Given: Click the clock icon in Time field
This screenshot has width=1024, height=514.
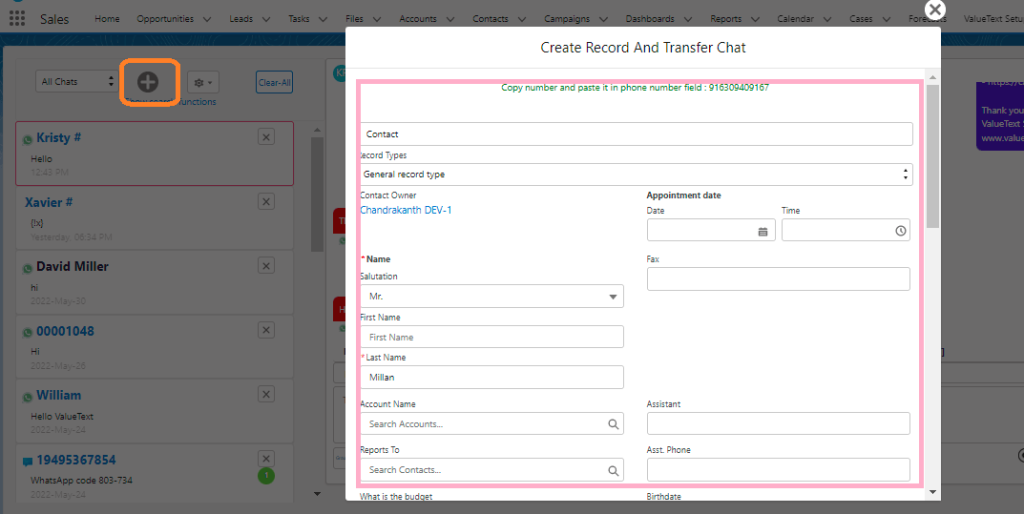Looking at the screenshot, I should 901,231.
